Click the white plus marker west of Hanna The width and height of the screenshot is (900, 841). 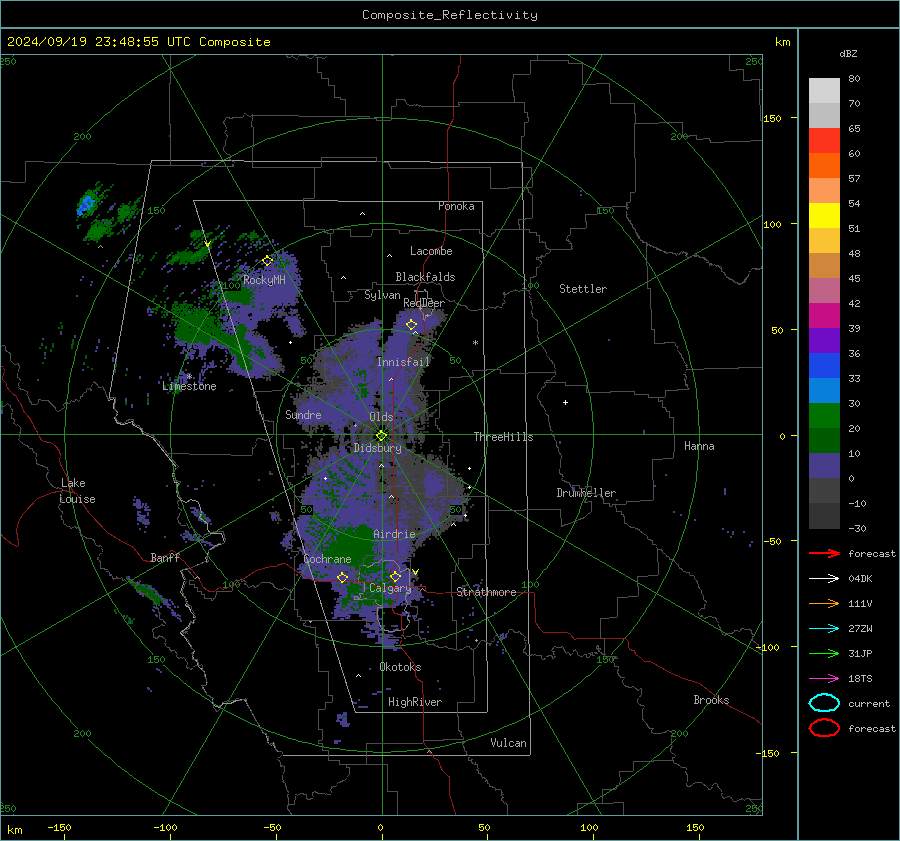coord(565,402)
